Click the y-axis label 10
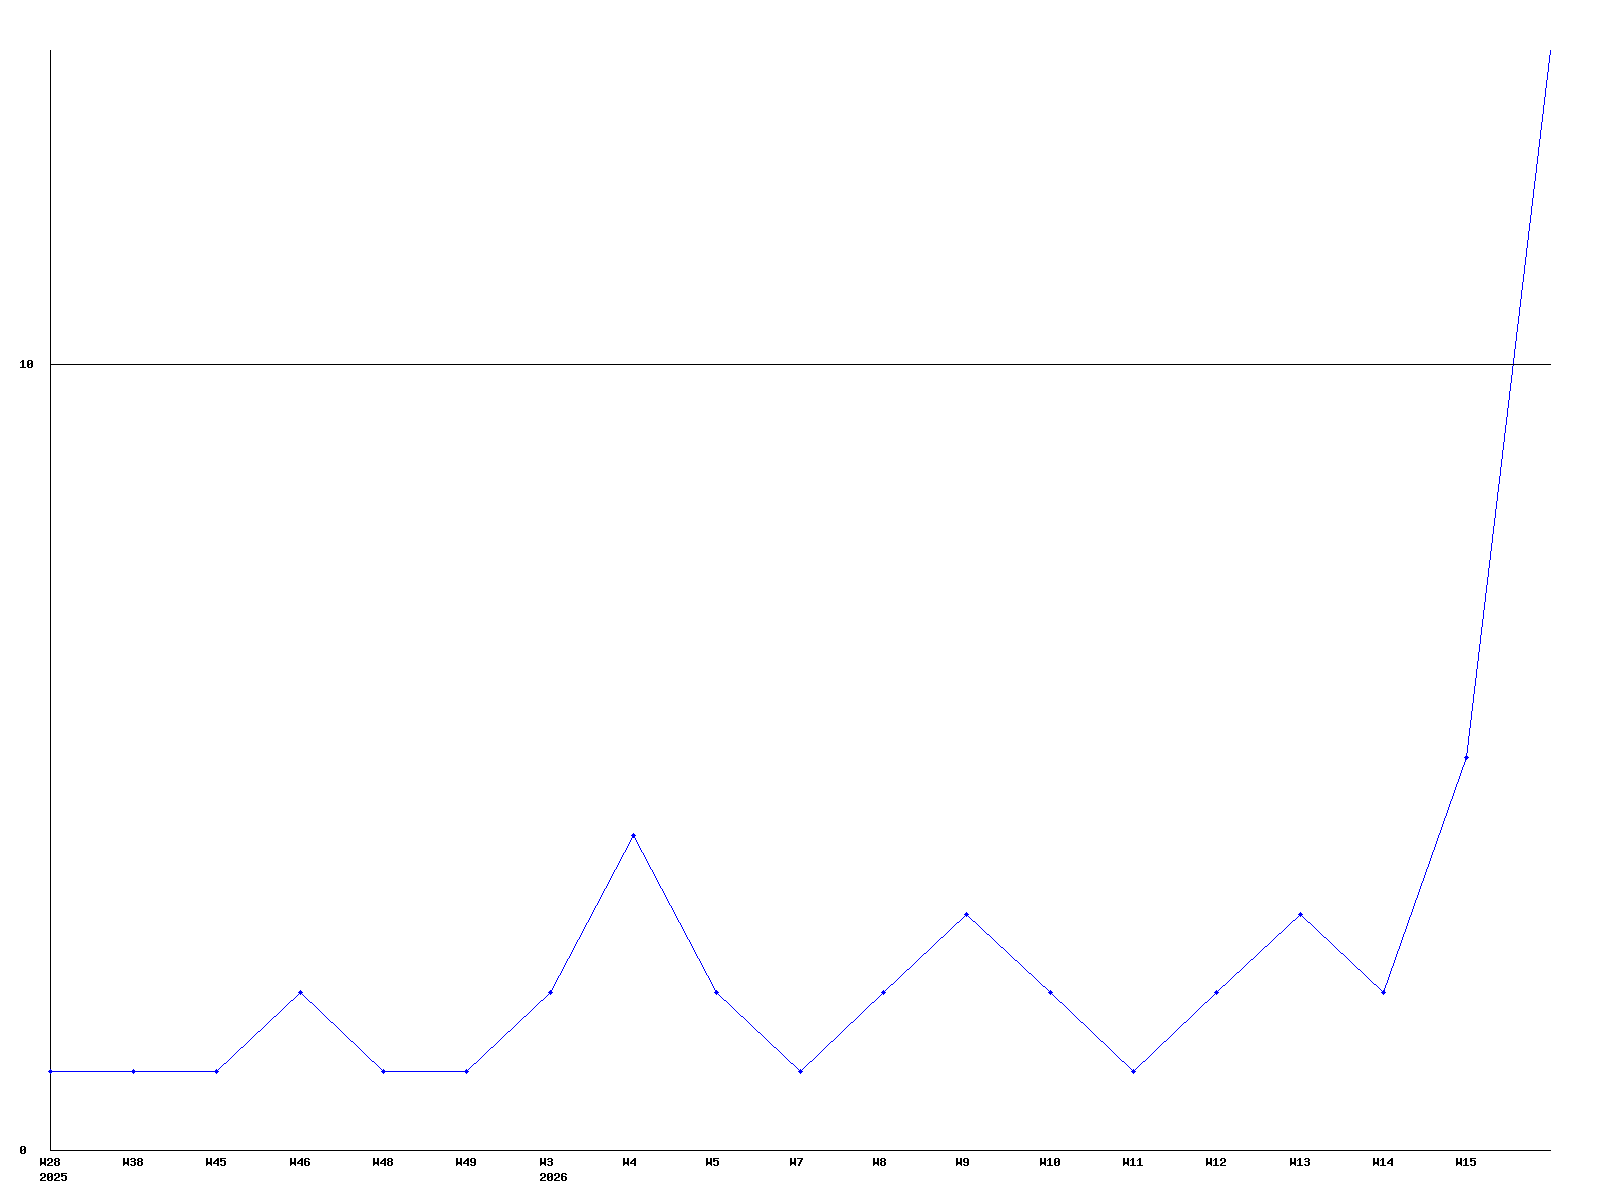 (27, 364)
